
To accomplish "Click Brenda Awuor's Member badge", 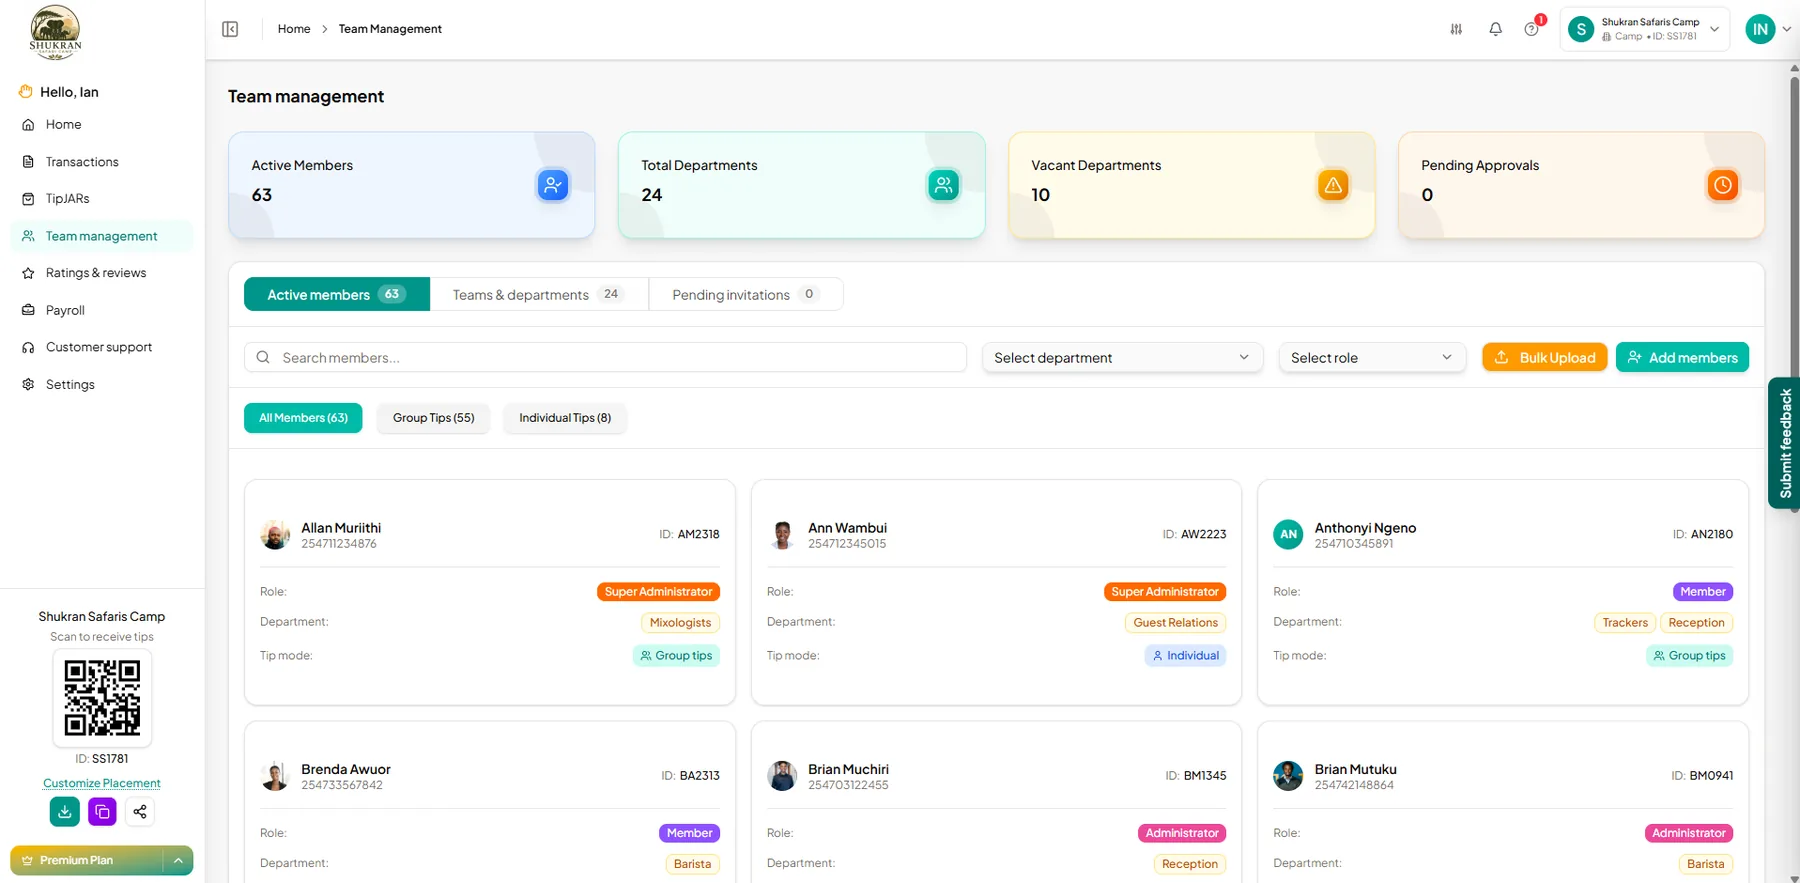I will [x=689, y=833].
